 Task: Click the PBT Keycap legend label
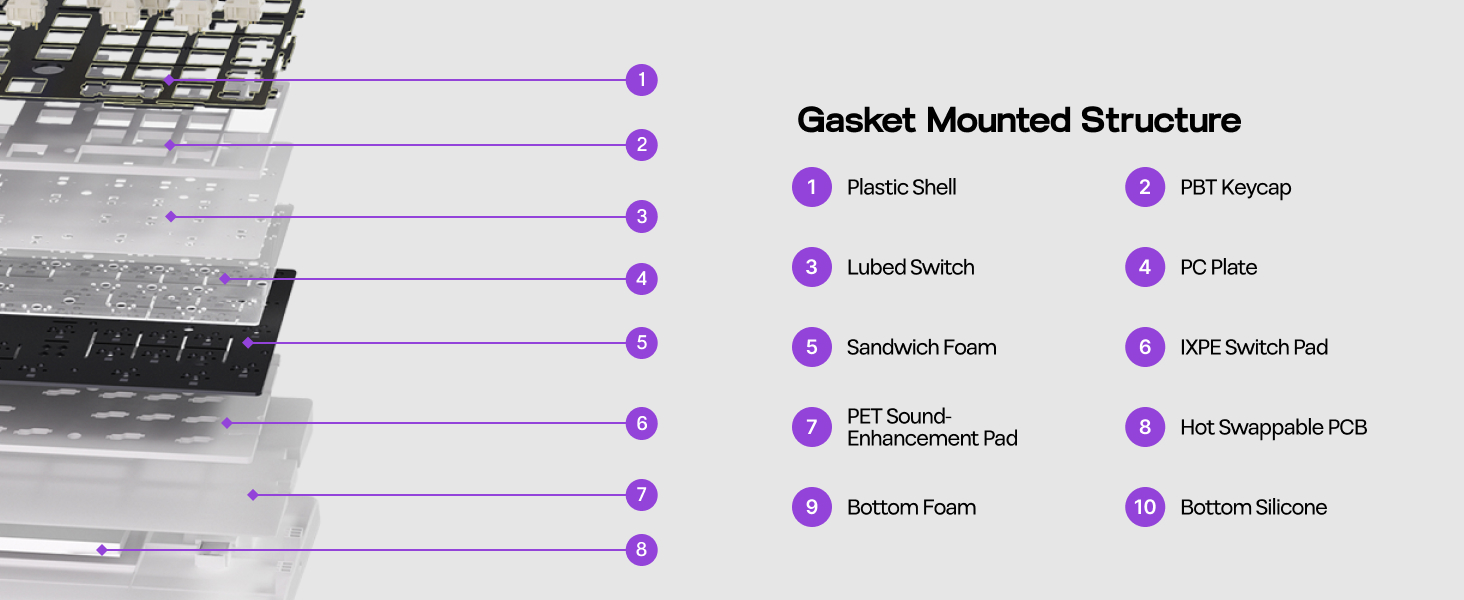[x=1235, y=188]
